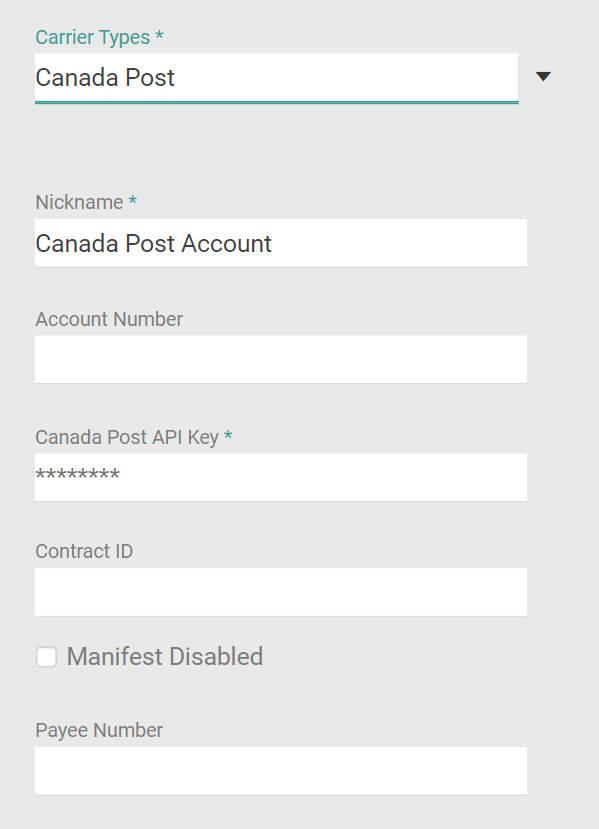The height and width of the screenshot is (829, 599).
Task: Click the Payee Number label
Action: (98, 729)
